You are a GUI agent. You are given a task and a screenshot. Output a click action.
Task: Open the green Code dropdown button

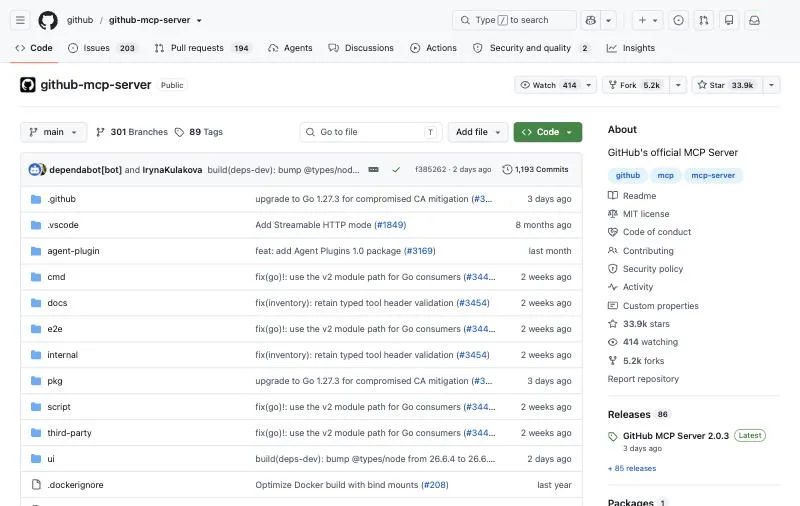(x=547, y=132)
